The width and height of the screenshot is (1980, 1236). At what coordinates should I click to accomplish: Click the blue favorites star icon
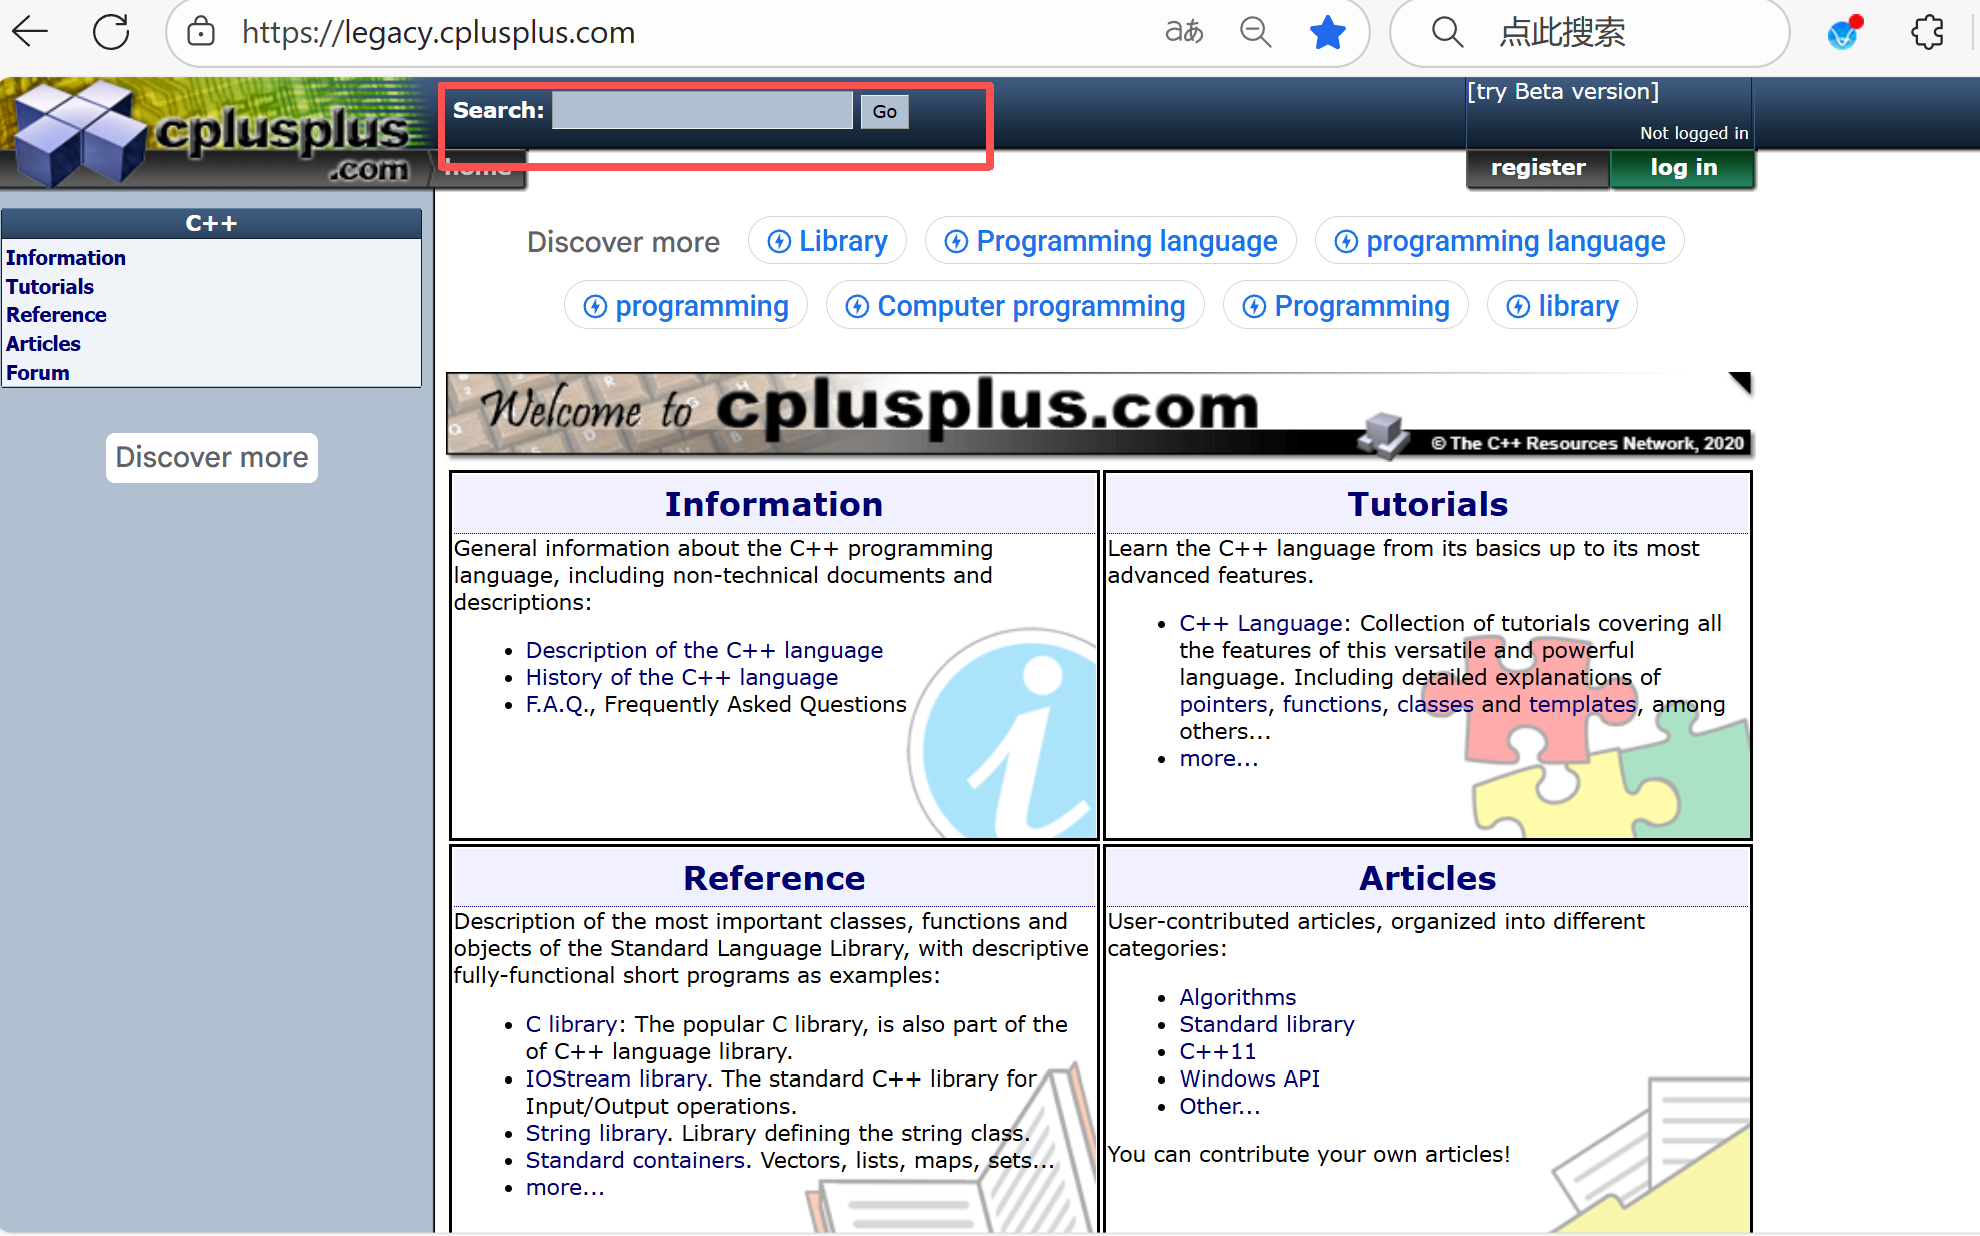[x=1328, y=32]
